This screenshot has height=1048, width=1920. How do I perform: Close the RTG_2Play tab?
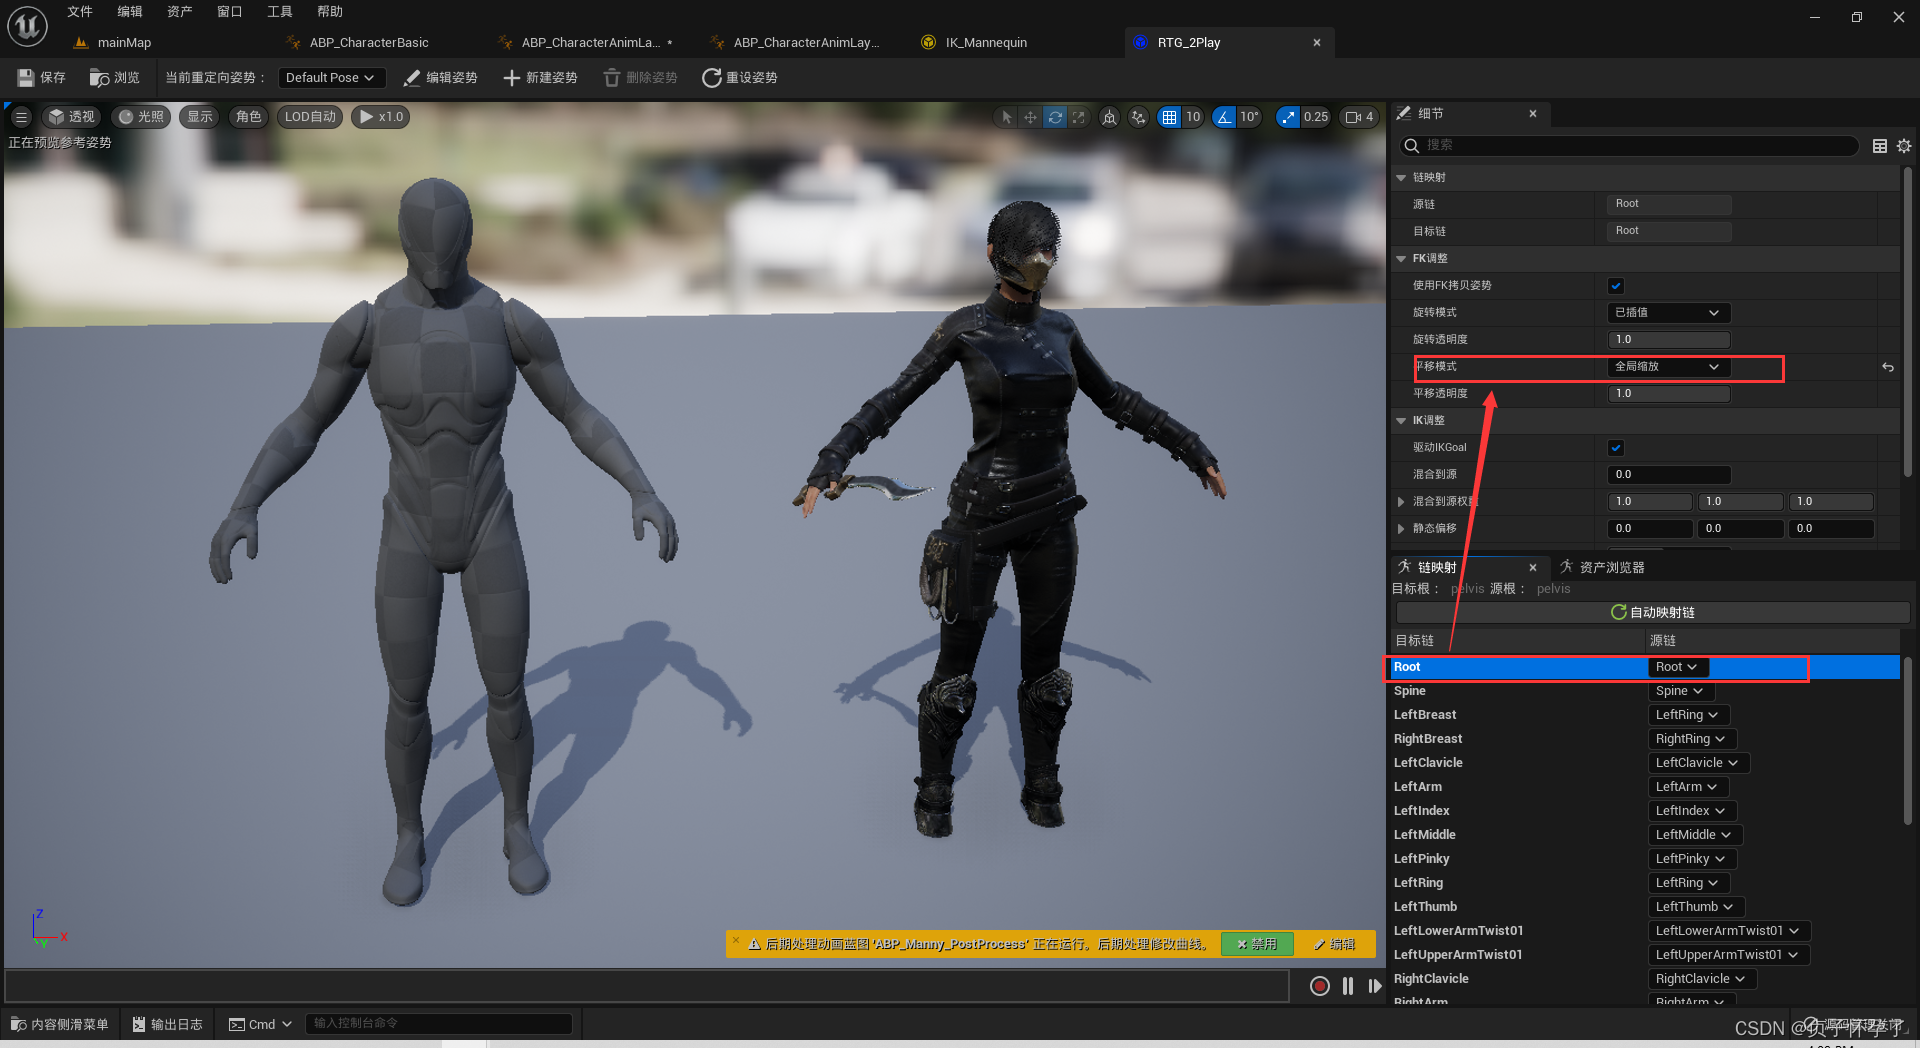[x=1317, y=43]
